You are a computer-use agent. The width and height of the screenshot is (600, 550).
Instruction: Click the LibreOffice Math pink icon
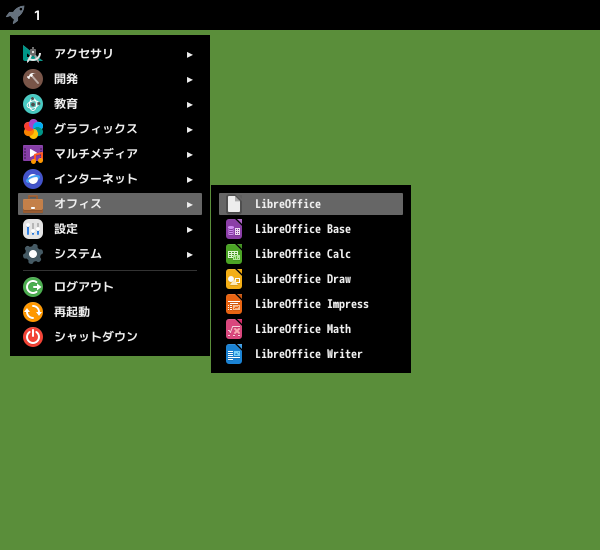point(234,329)
